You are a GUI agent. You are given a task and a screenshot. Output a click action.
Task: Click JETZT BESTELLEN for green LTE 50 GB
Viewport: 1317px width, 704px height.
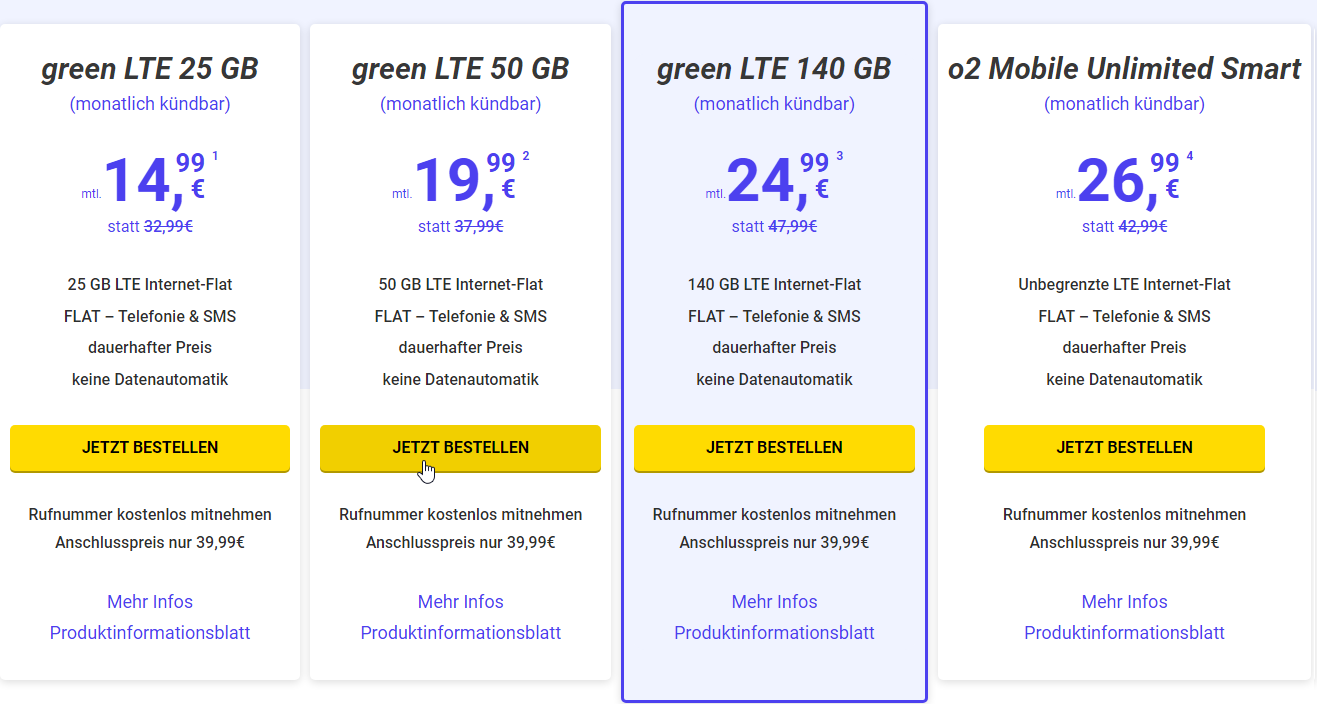coord(460,448)
